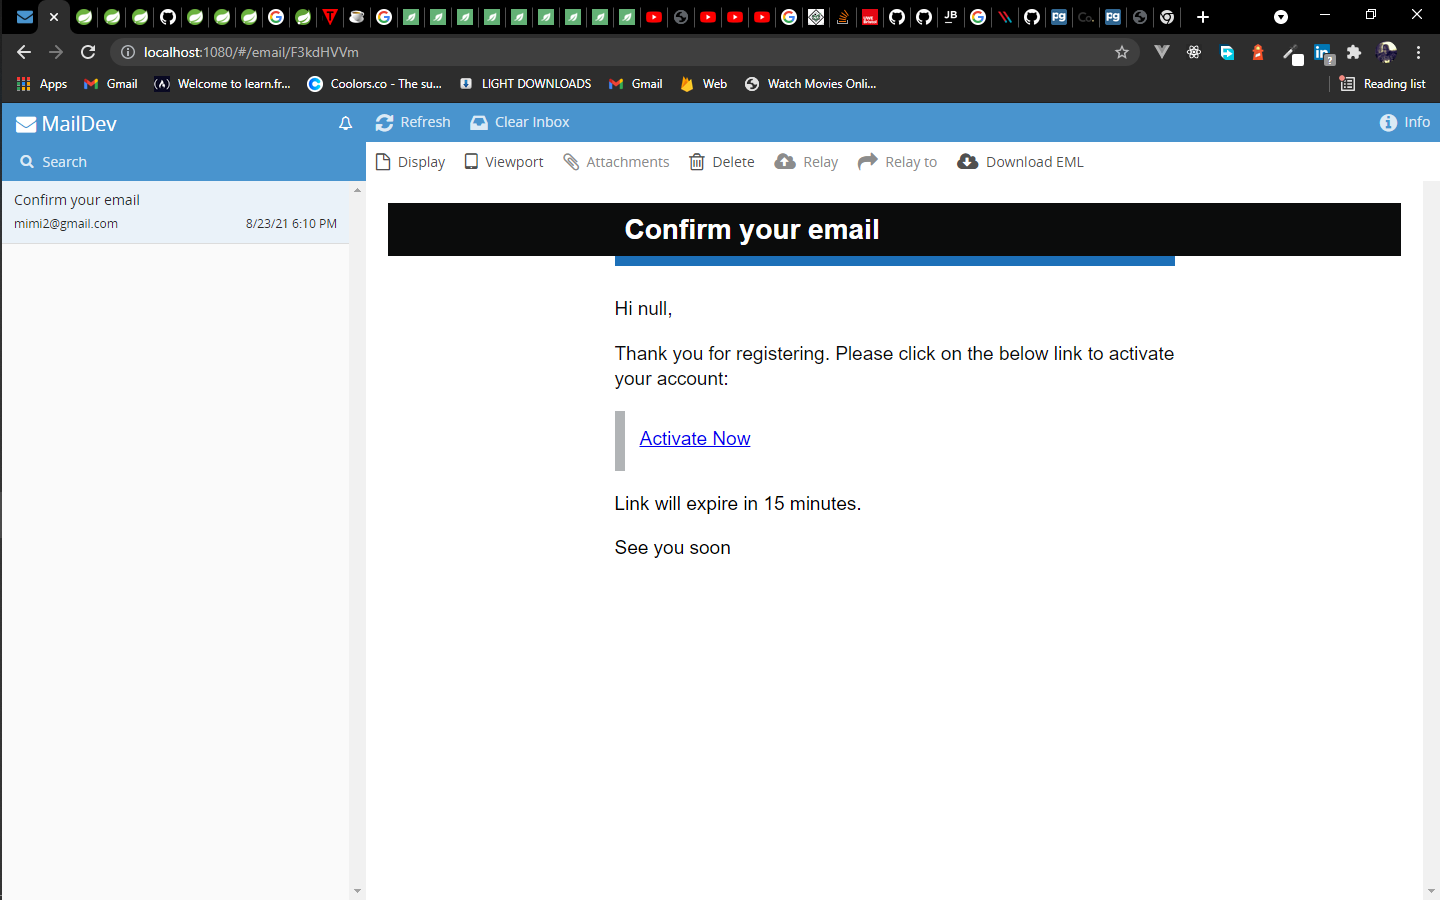
Task: Open the Chrome three-dot menu
Action: (1419, 52)
